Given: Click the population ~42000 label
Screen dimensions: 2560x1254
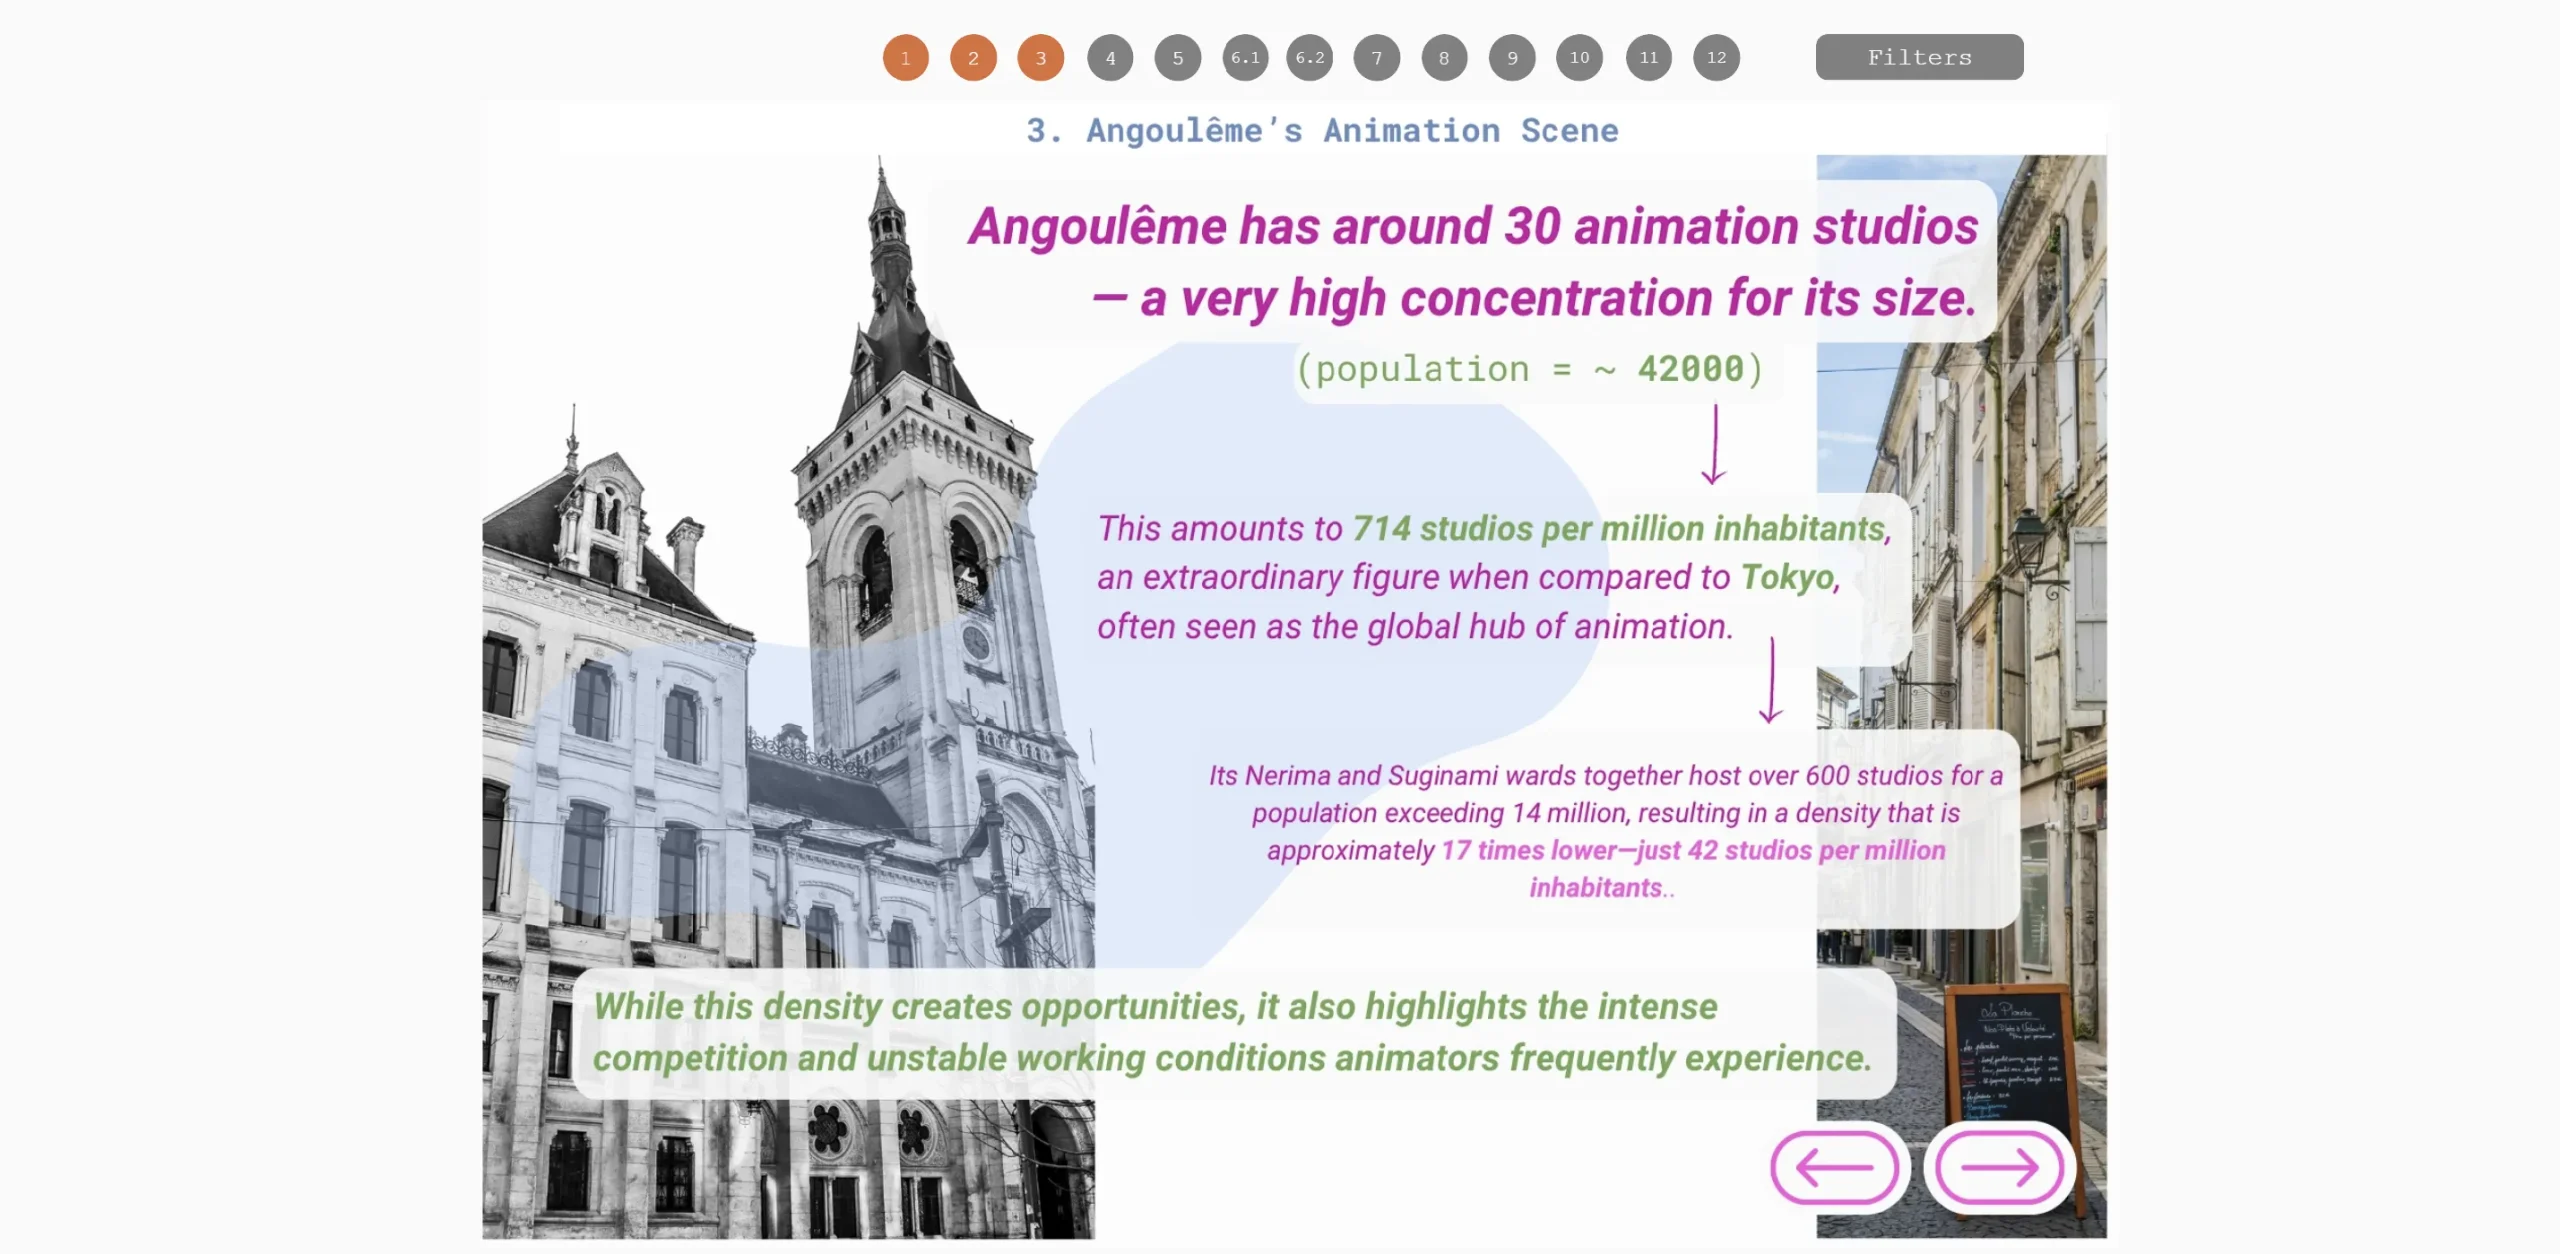Looking at the screenshot, I should pos(1530,369).
